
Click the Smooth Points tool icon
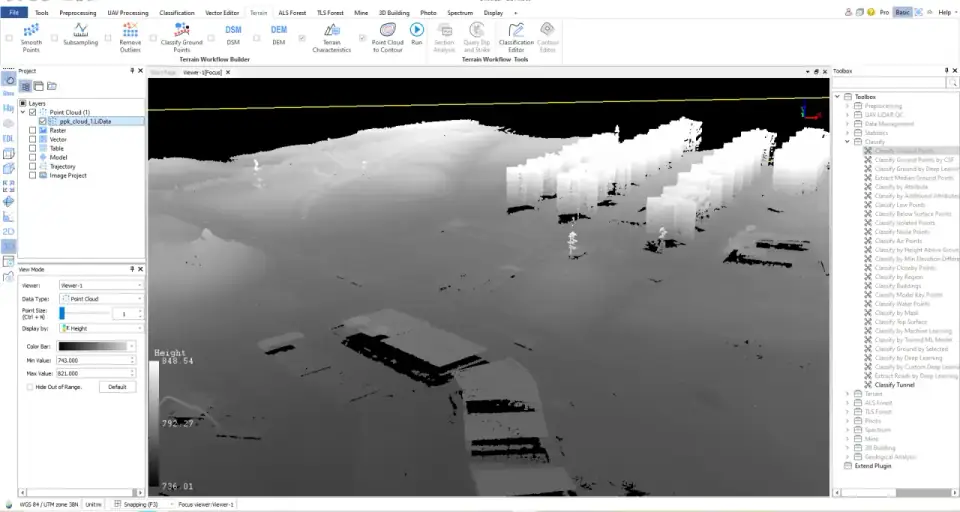(x=31, y=30)
